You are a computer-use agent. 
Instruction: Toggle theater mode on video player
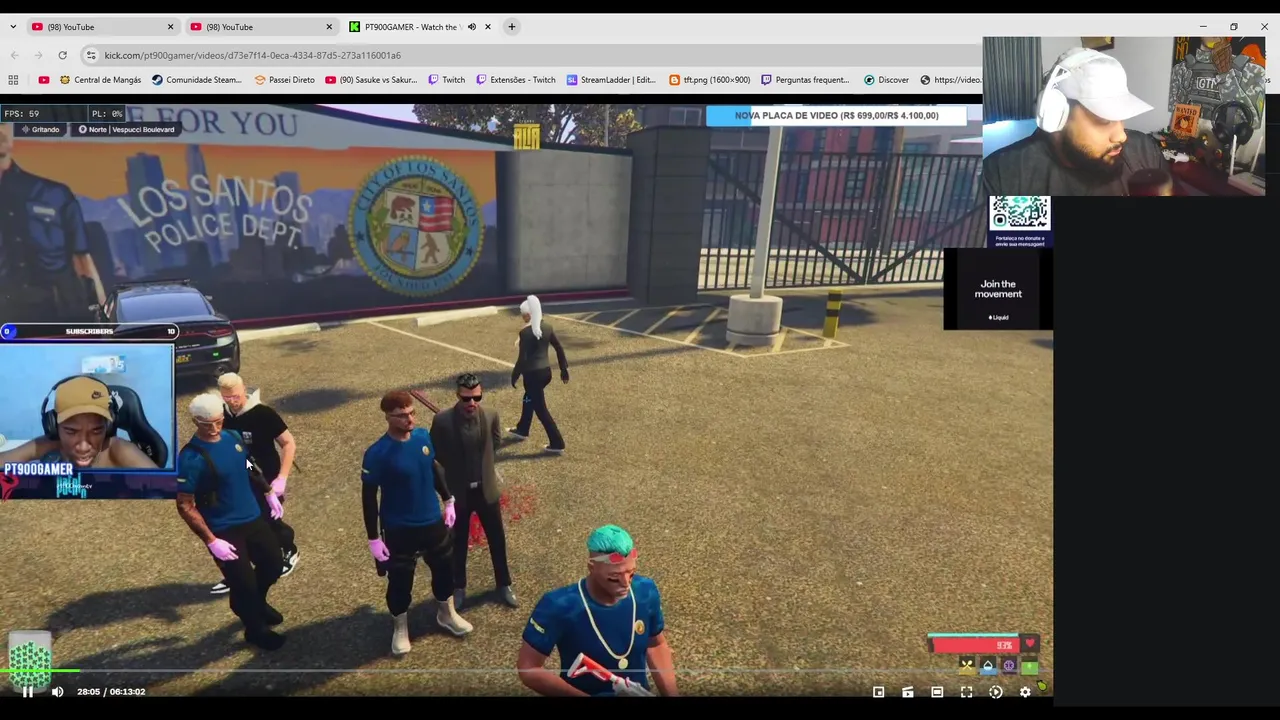pyautogui.click(x=937, y=692)
